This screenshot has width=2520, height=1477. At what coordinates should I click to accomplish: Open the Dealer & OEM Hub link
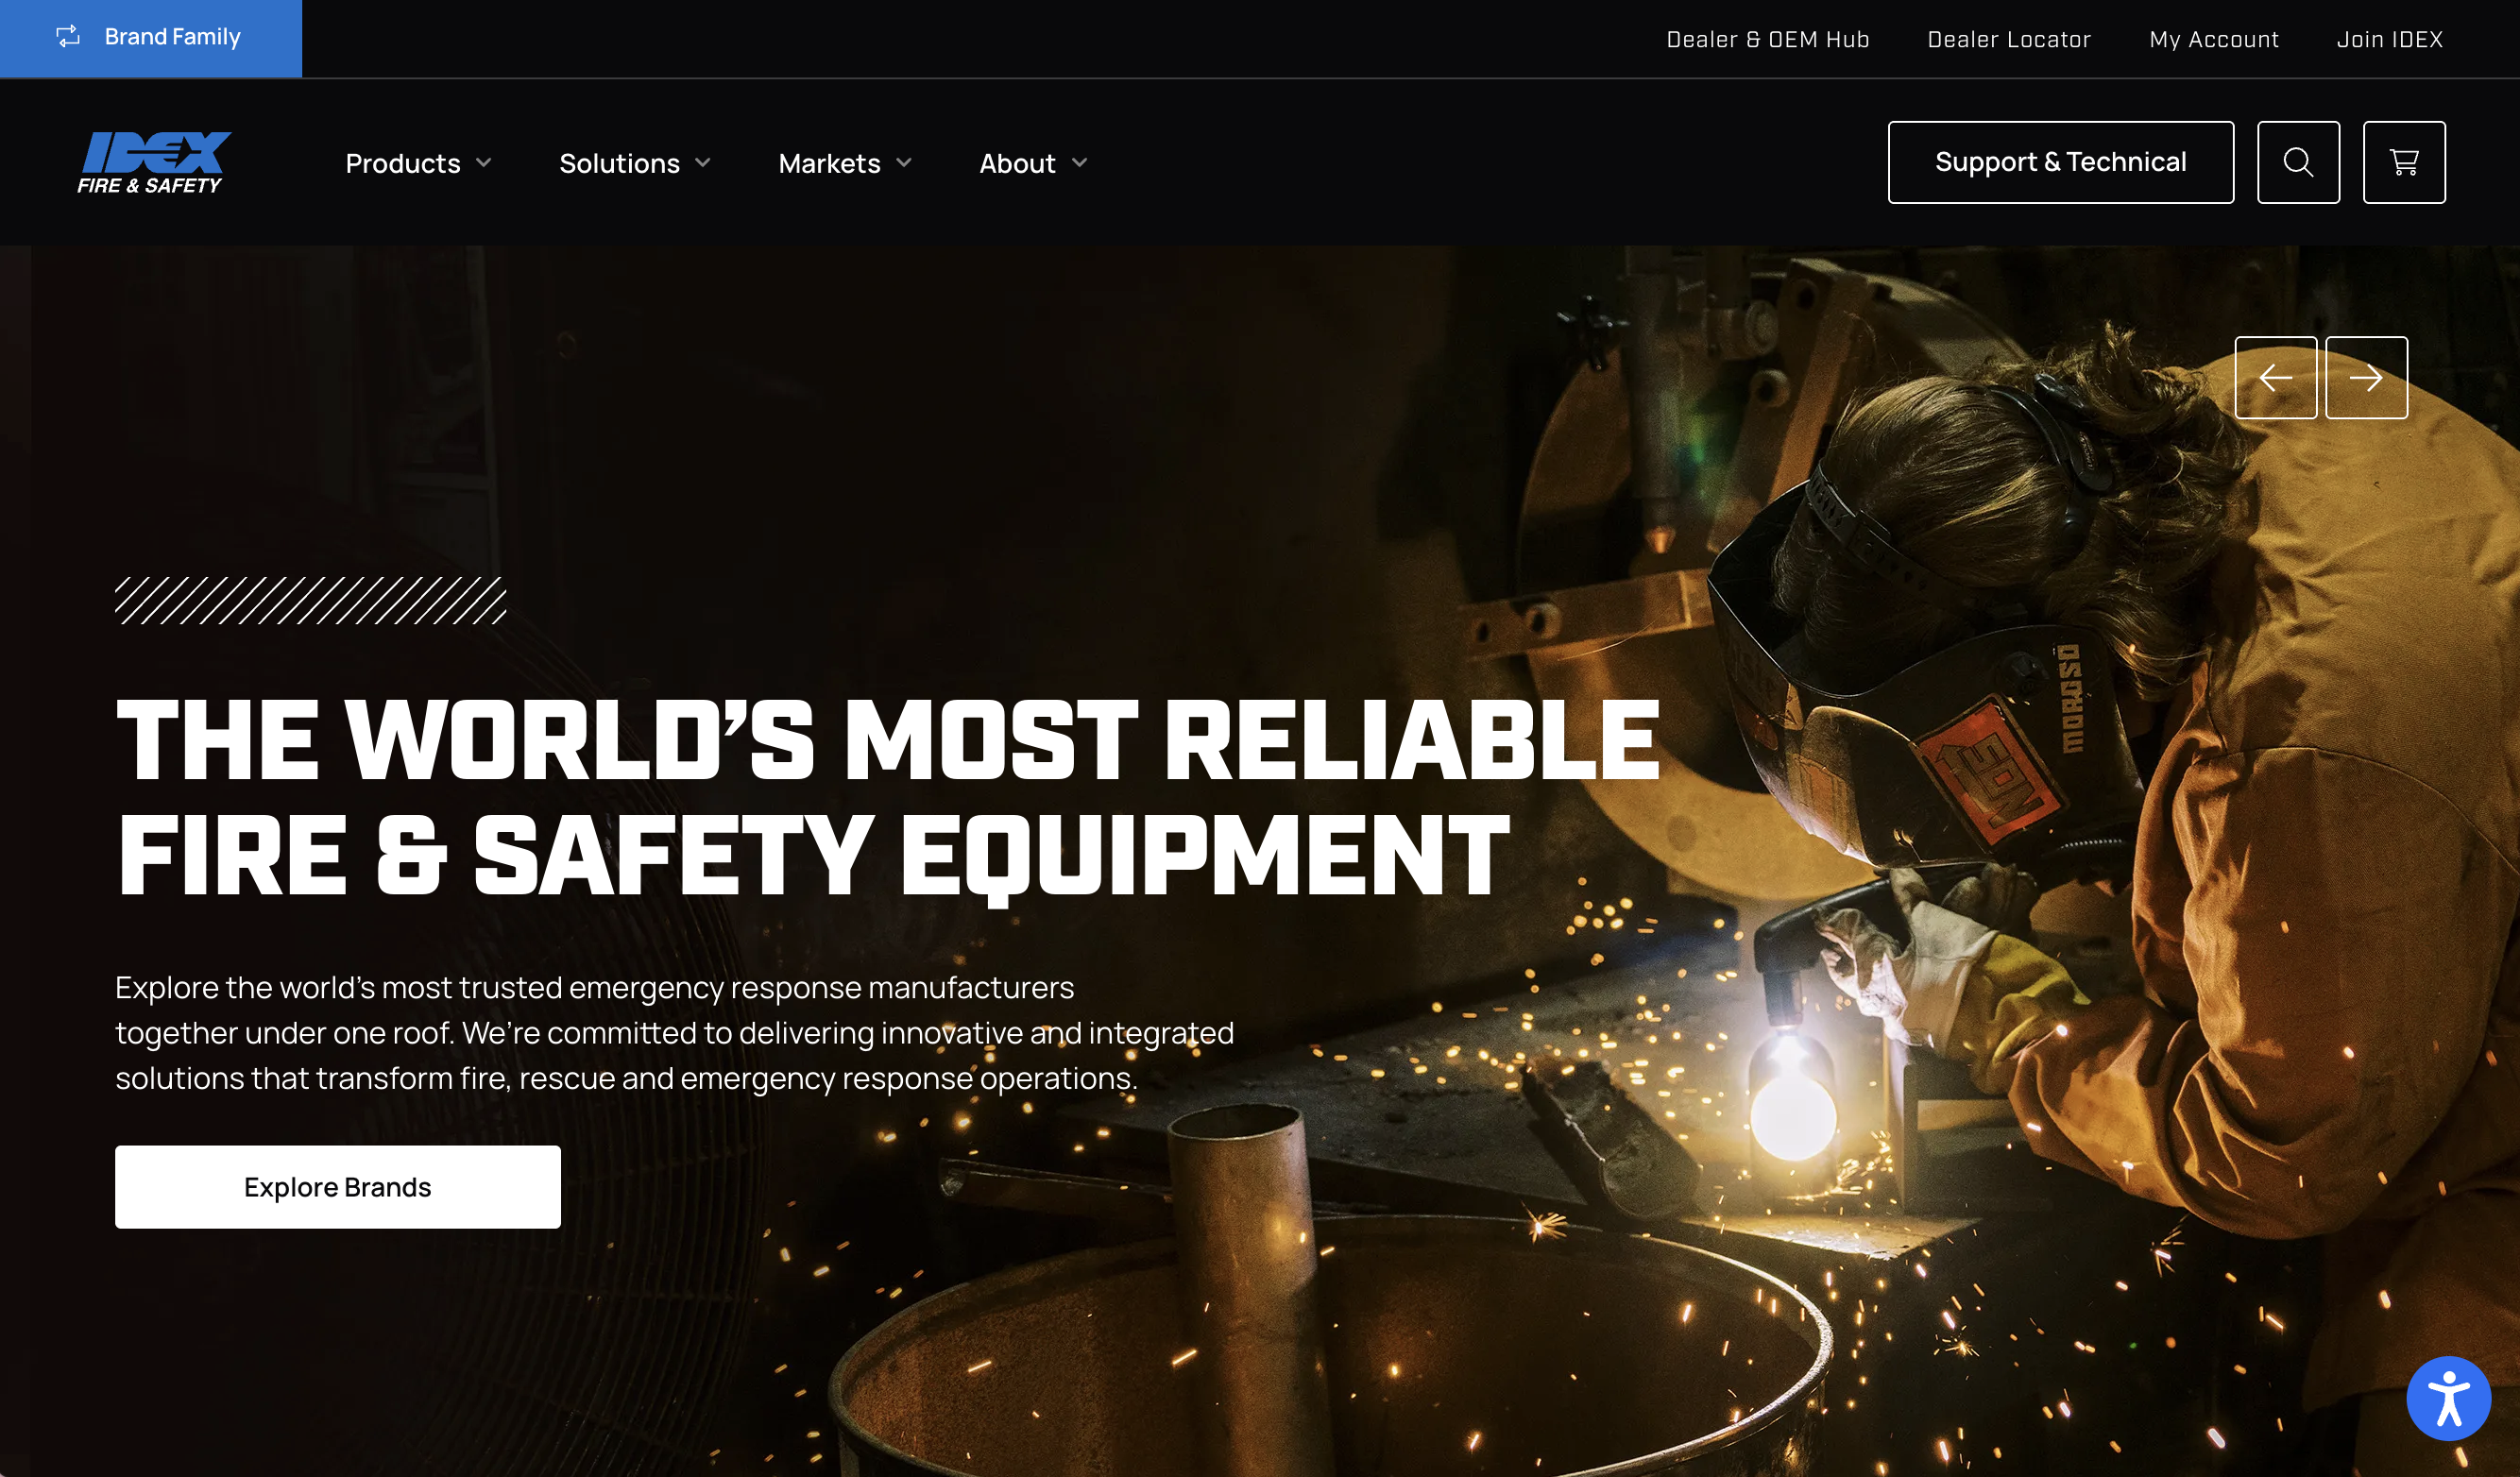click(1767, 39)
